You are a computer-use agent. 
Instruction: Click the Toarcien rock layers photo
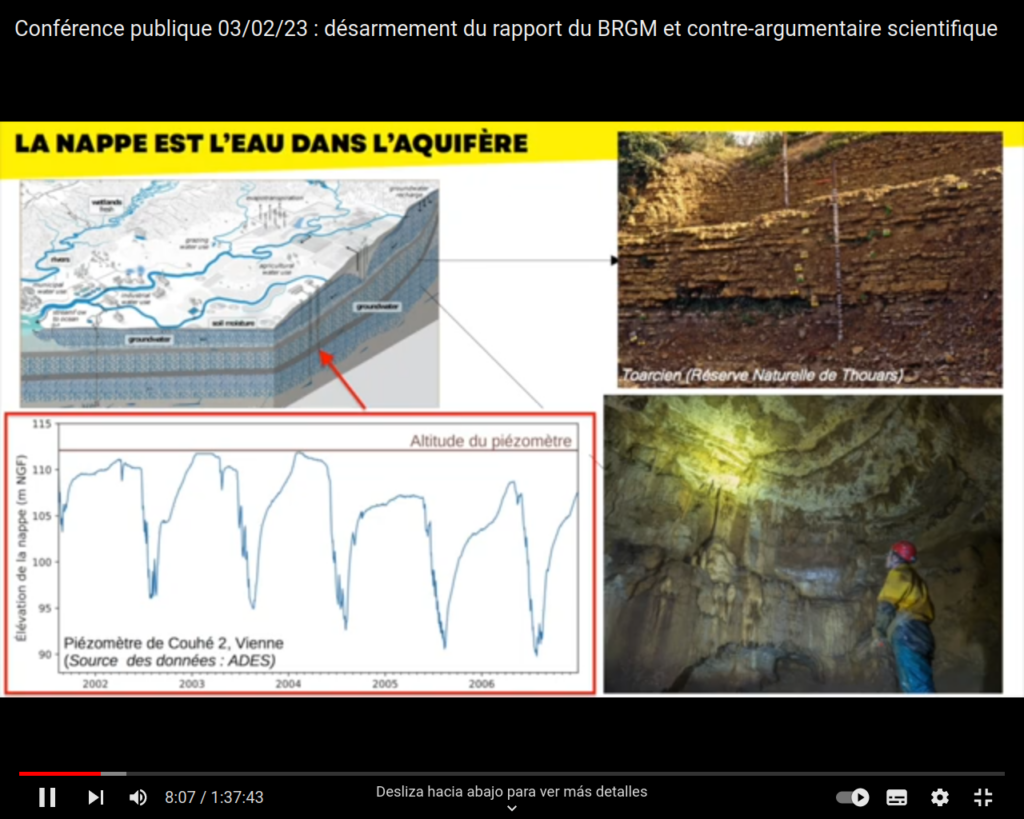pyautogui.click(x=810, y=258)
